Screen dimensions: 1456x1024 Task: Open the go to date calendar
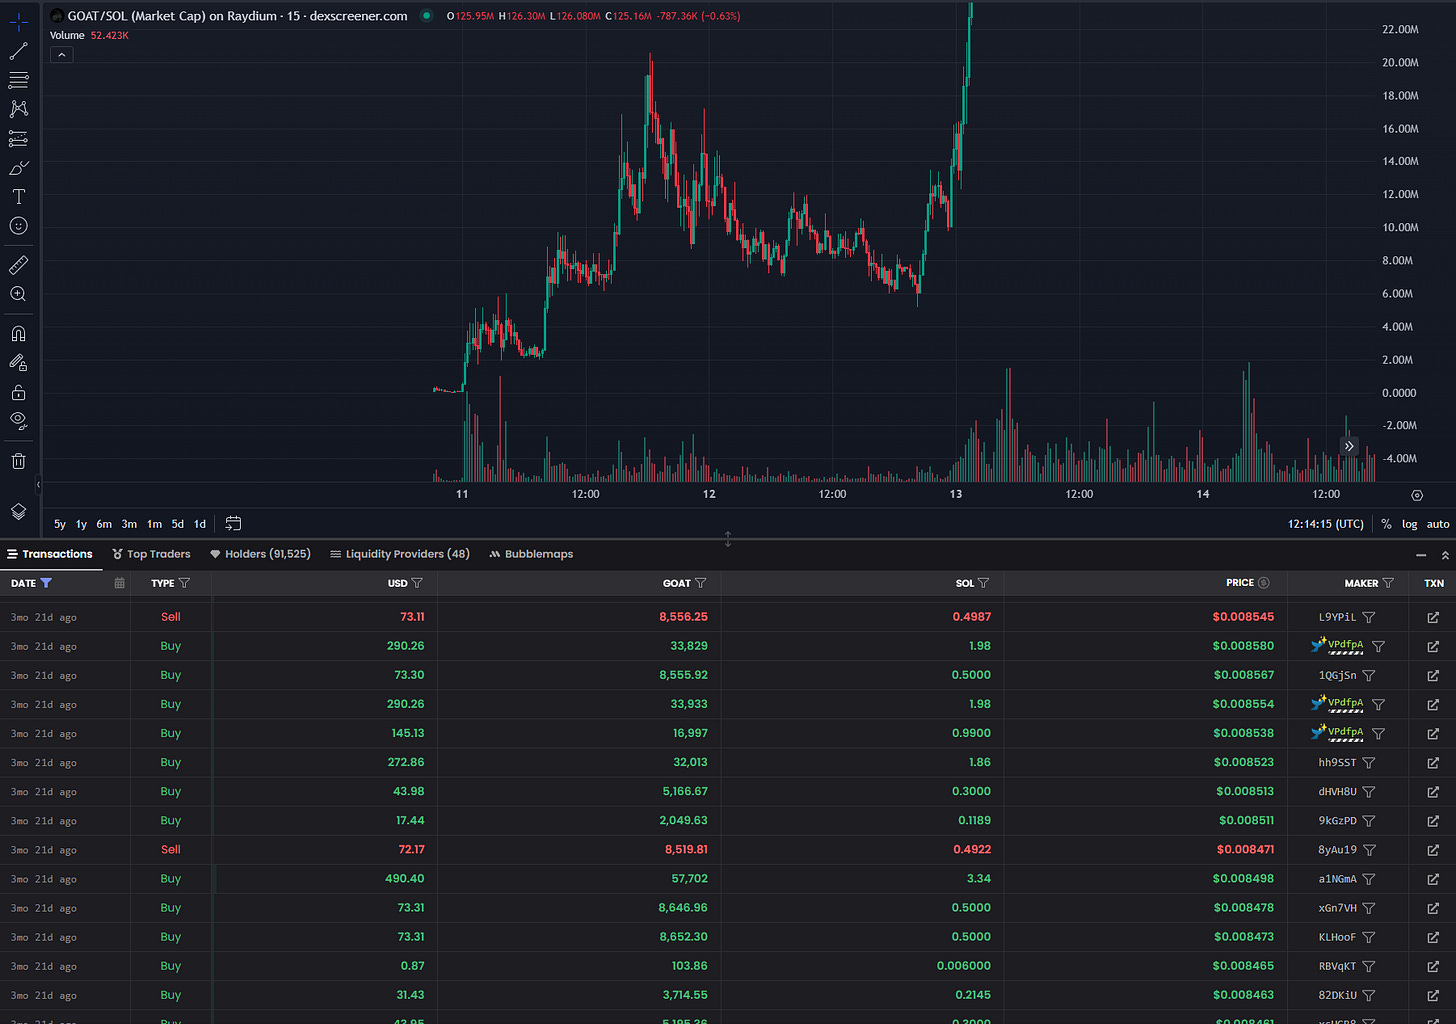(233, 523)
